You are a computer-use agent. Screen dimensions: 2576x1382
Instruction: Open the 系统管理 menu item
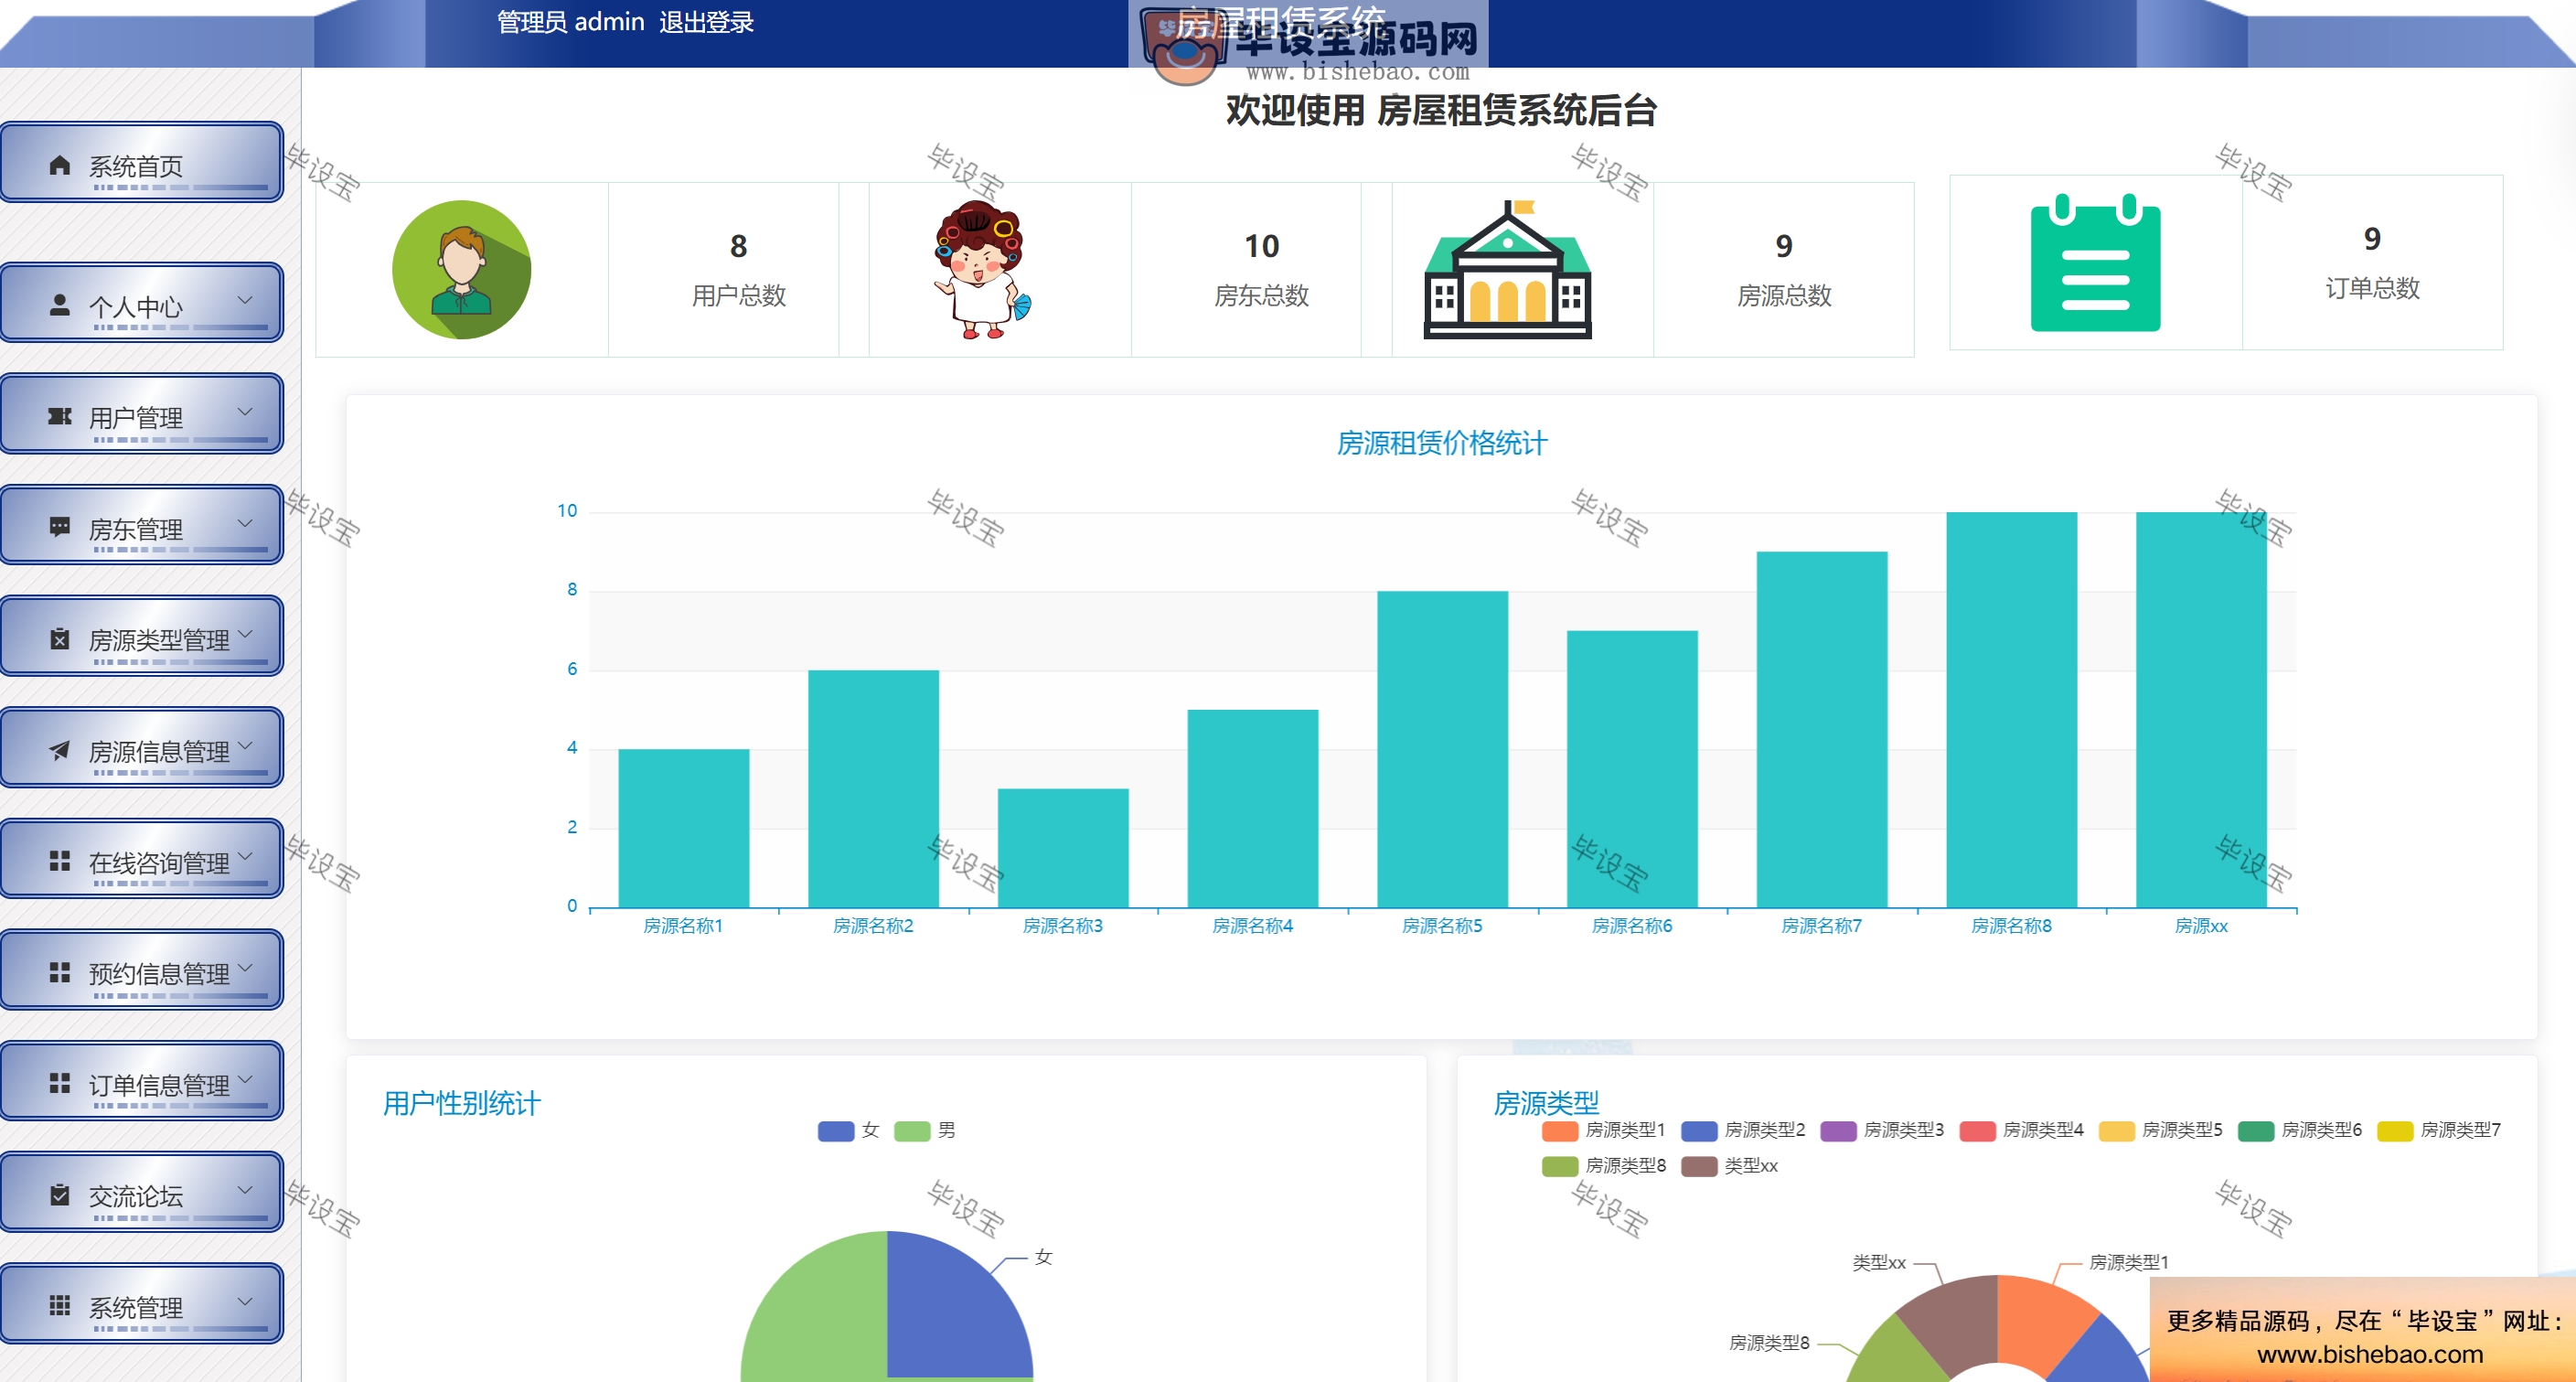[142, 1304]
